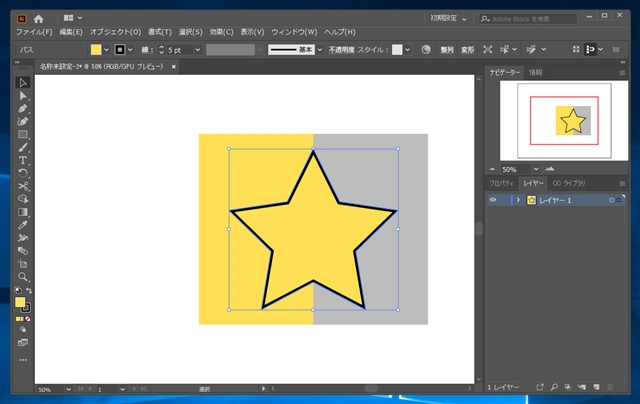Open the graphic style dropdown arrow

[407, 50]
